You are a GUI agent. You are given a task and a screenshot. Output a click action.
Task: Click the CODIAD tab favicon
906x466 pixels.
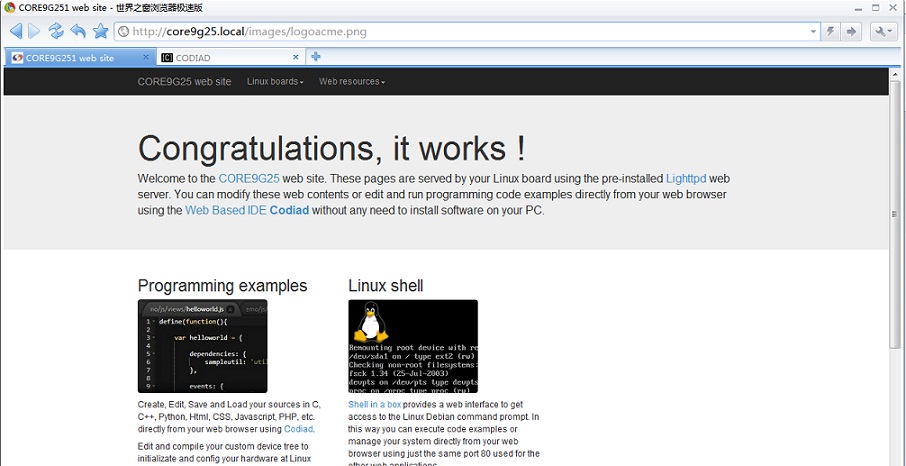167,57
